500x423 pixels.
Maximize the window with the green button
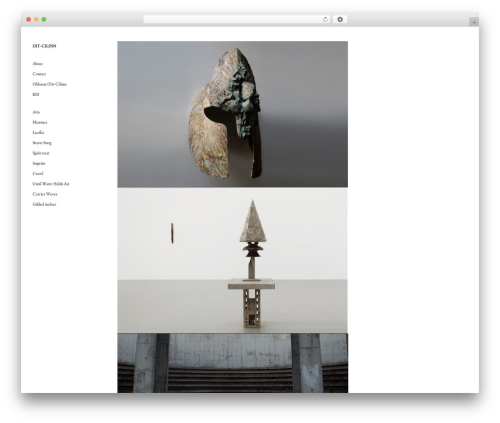[44, 19]
